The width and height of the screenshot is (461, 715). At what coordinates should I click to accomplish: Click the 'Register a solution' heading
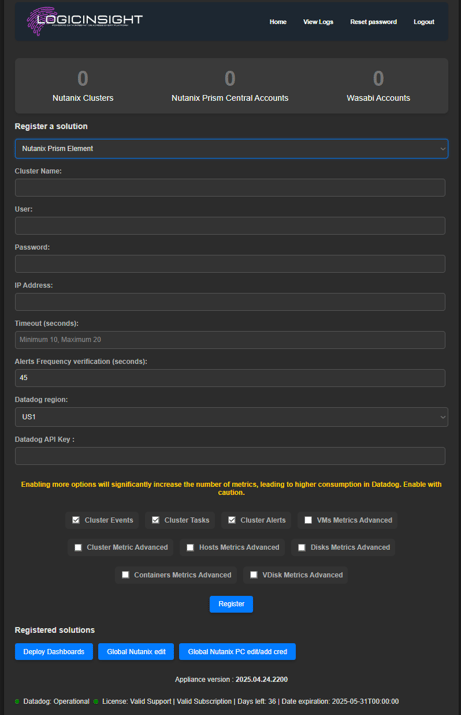(51, 126)
